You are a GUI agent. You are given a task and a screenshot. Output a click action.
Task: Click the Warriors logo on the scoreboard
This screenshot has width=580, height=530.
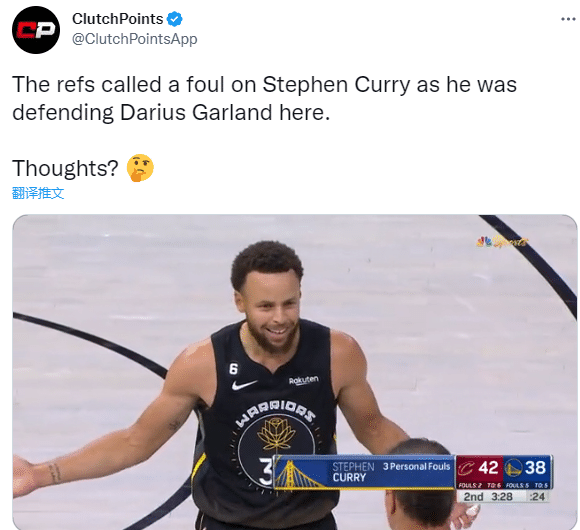[x=513, y=468]
